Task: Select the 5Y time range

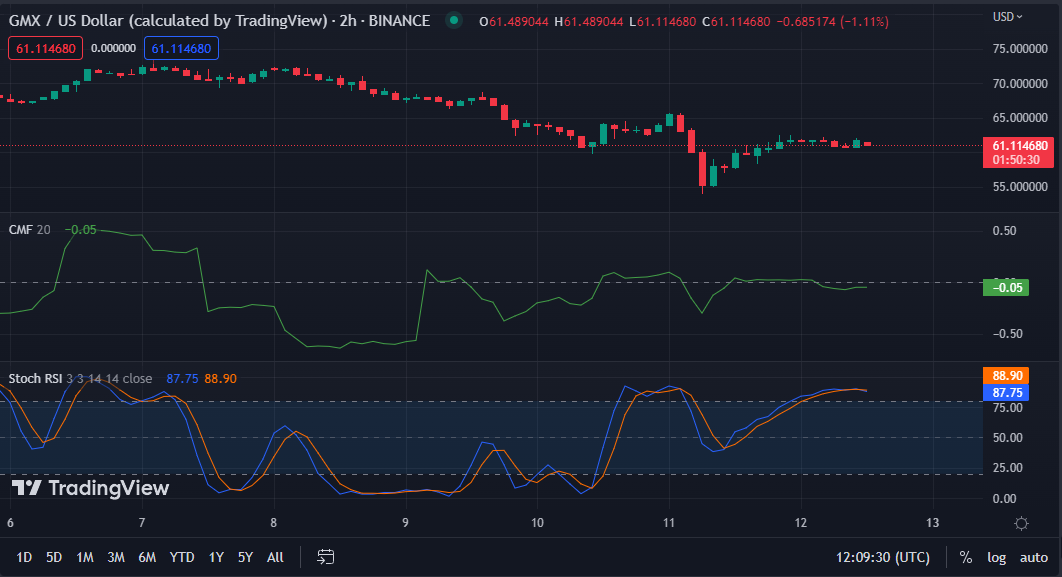Action: pyautogui.click(x=245, y=557)
